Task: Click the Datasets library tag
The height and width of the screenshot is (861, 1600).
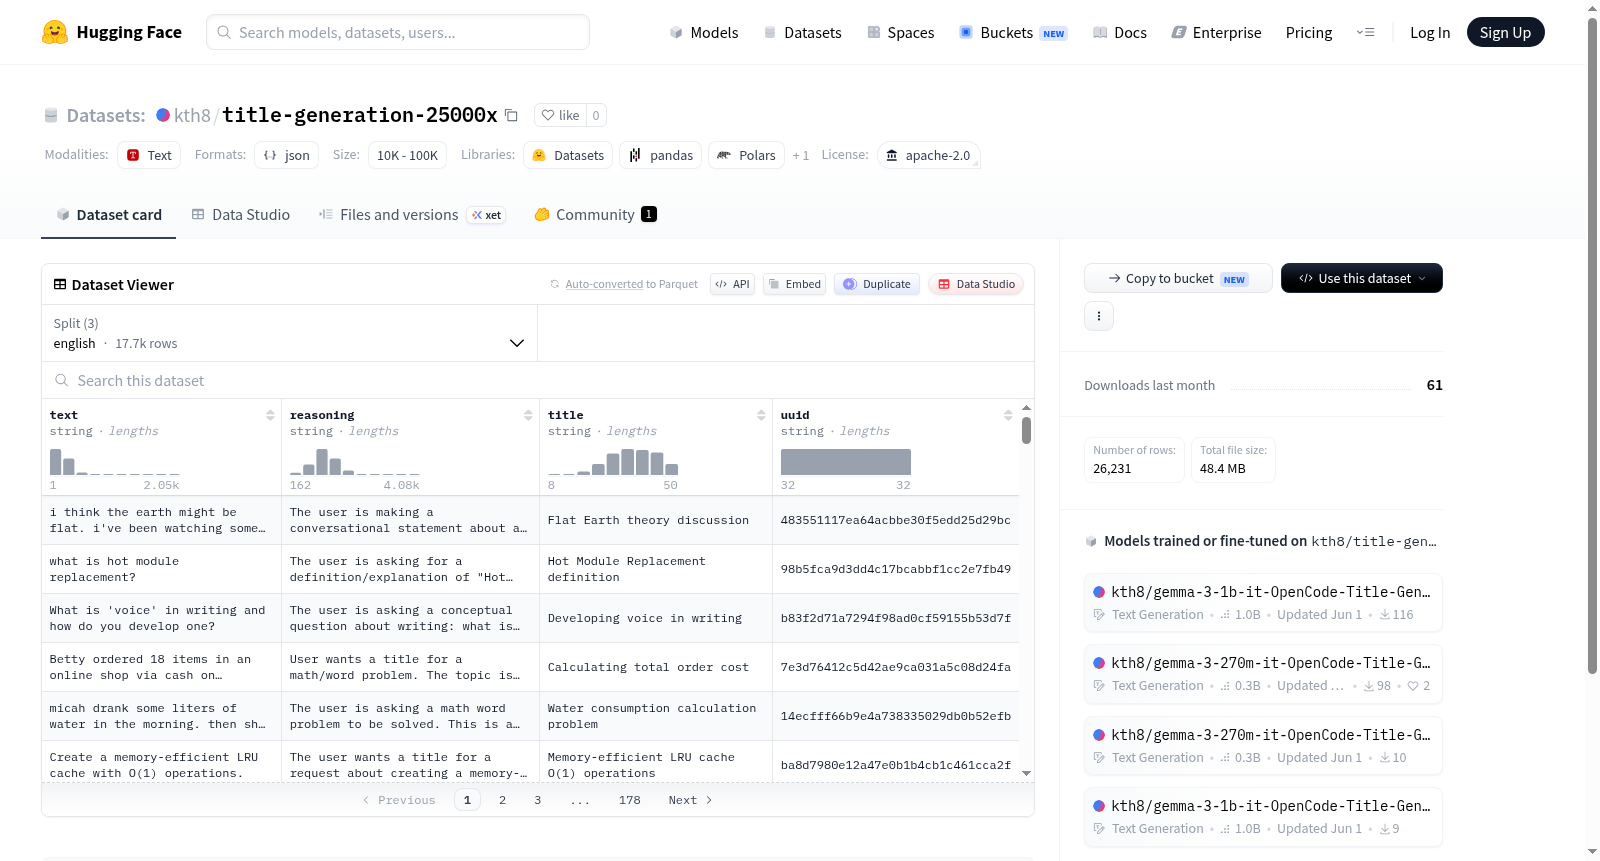Action: pyautogui.click(x=568, y=155)
